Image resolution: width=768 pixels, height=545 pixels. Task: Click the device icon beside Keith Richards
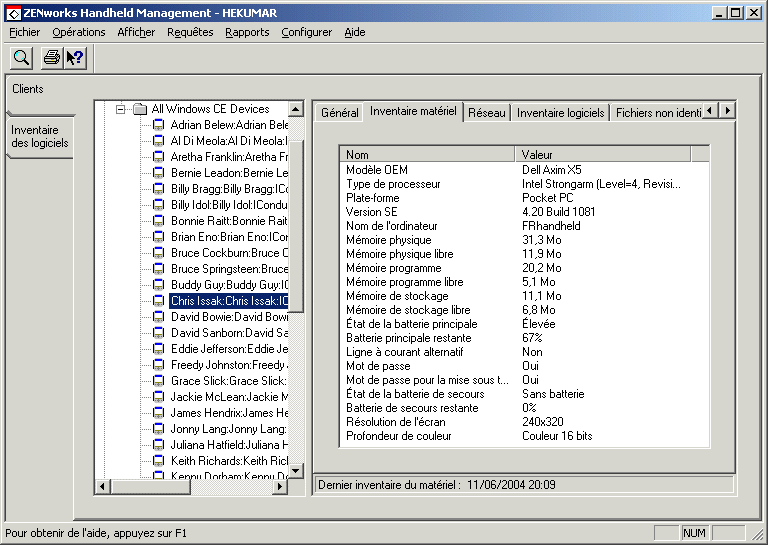click(158, 461)
